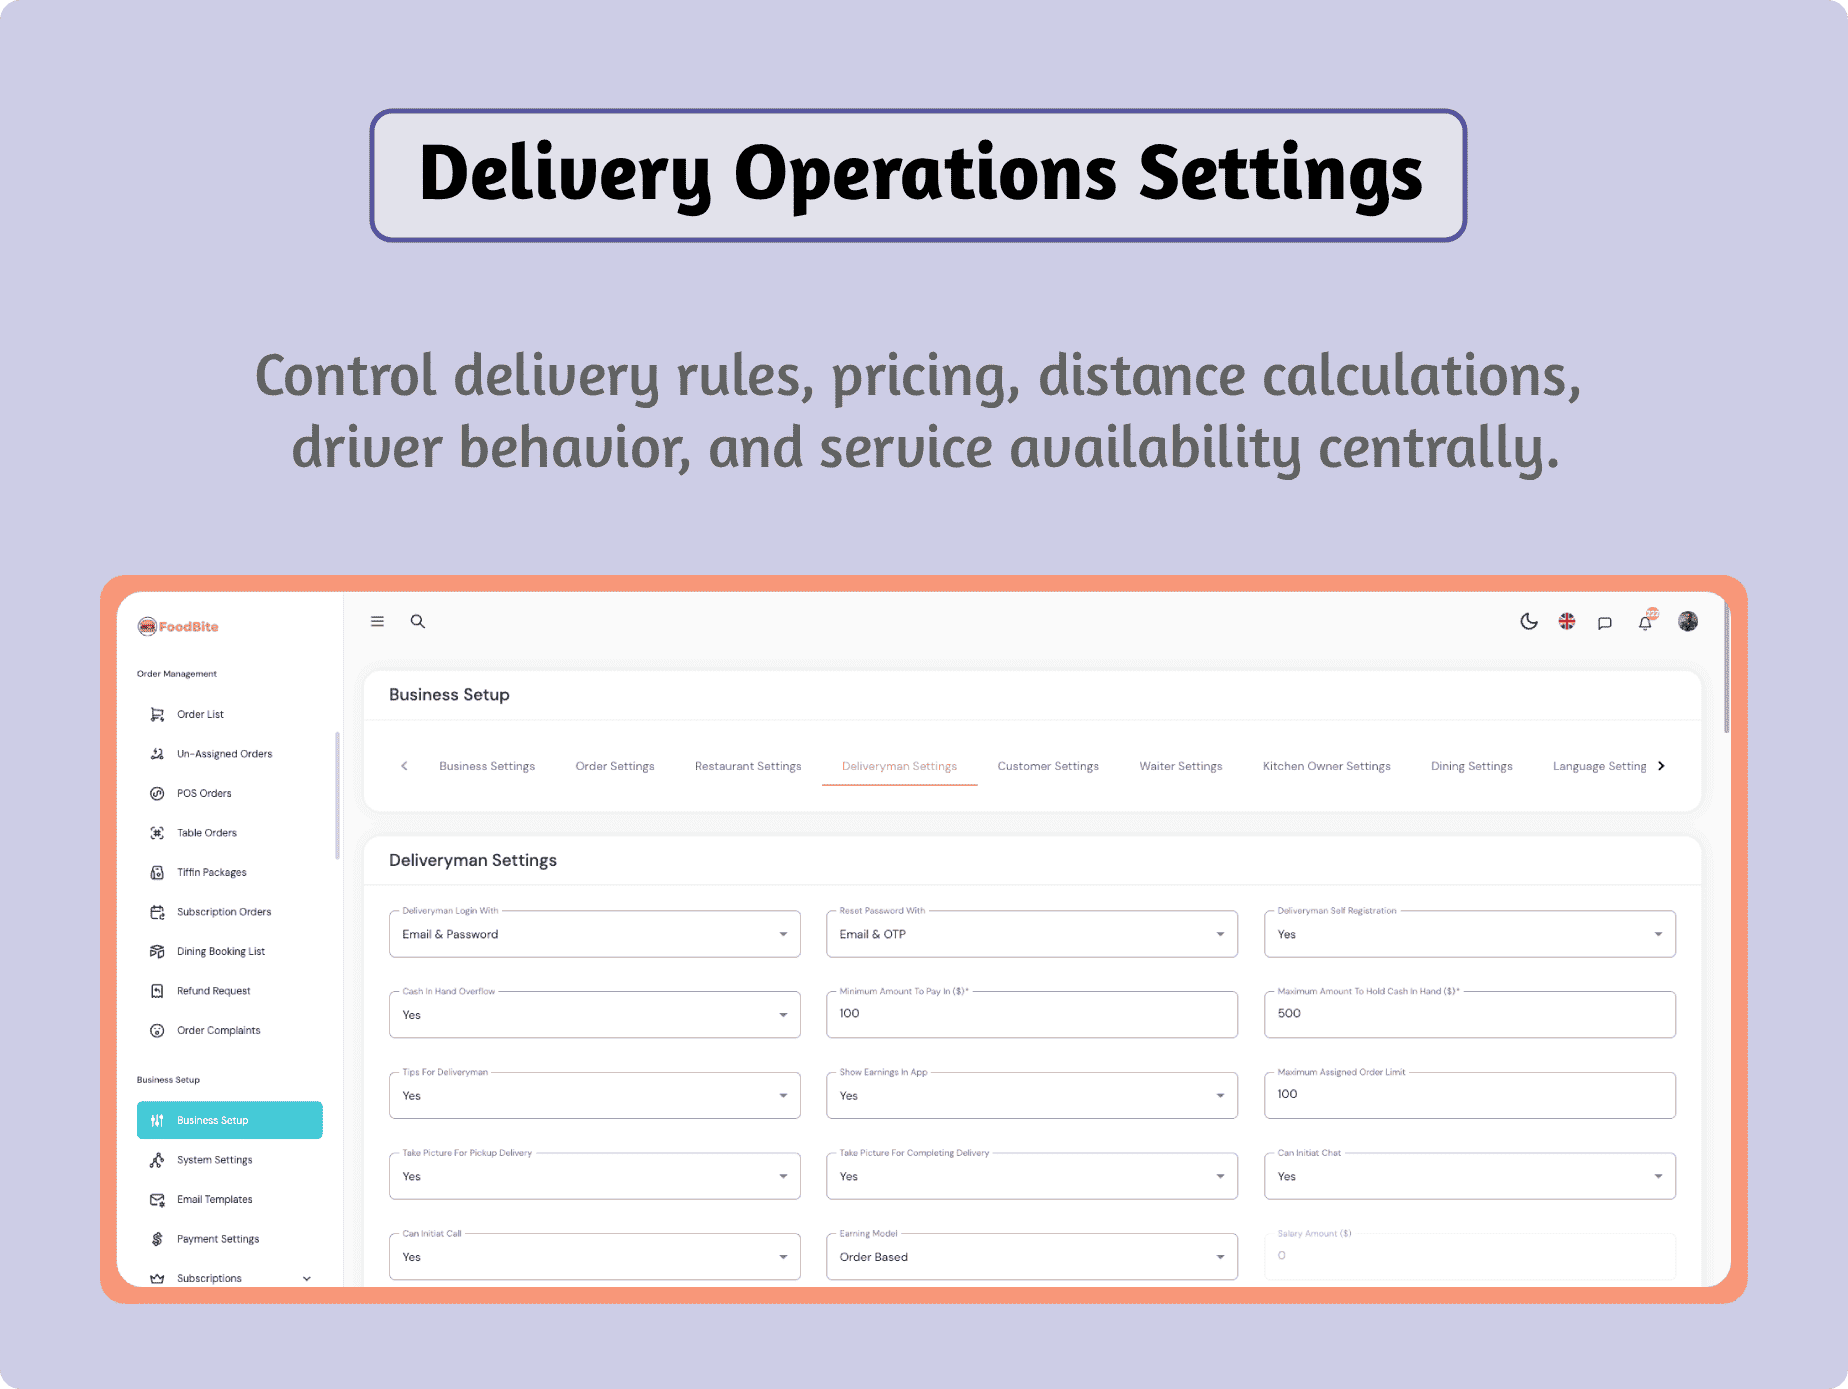Open the notifications bell
This screenshot has width=1848, height=1389.
[x=1646, y=621]
